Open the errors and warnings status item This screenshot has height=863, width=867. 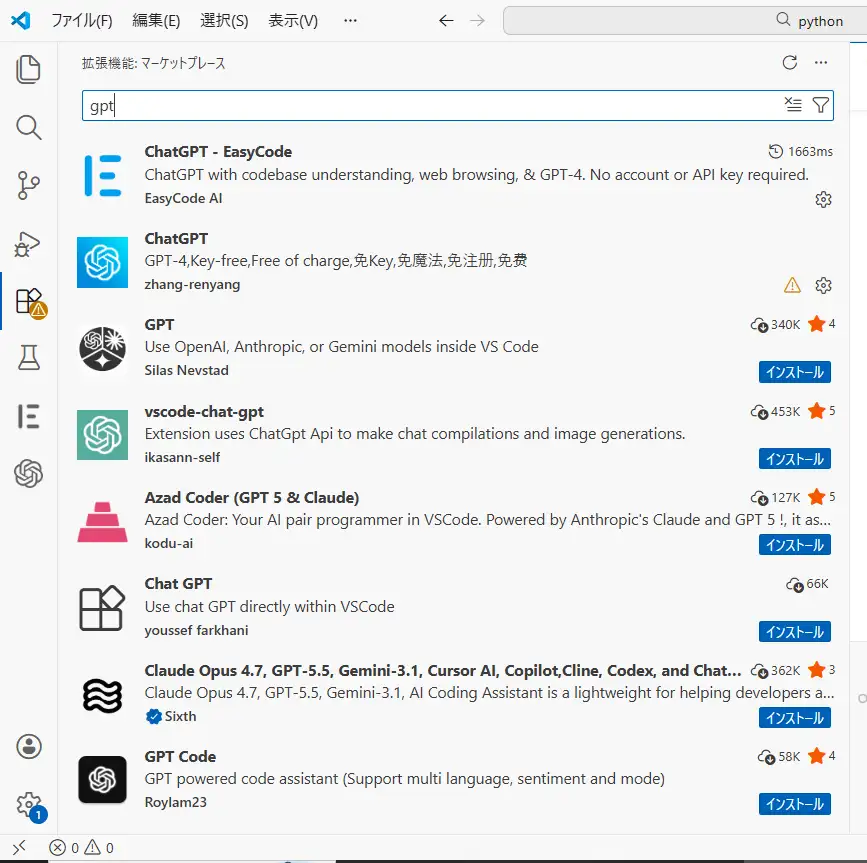[82, 848]
